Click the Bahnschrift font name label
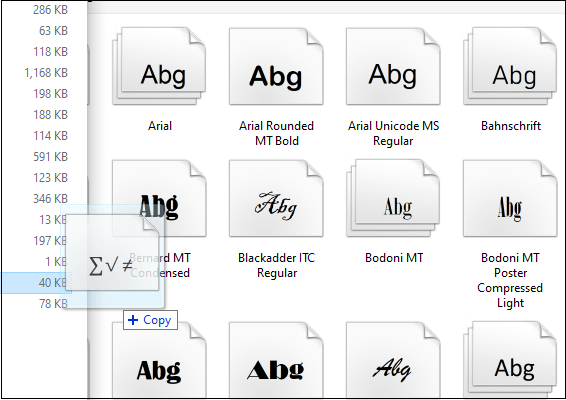This screenshot has width=566, height=400. coord(511,126)
